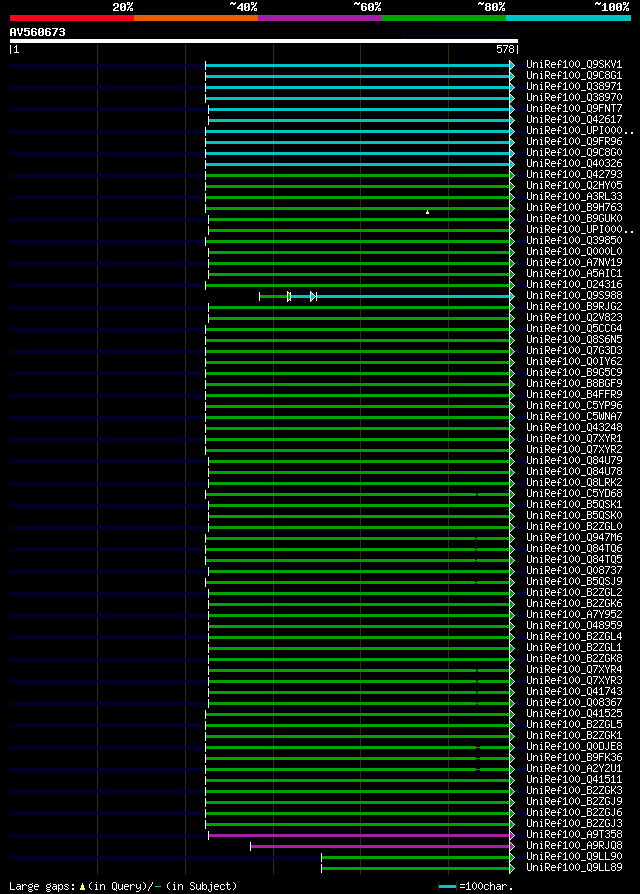The height and width of the screenshot is (894, 640).
Task: Select the UniRef100_B8BGF9 label
Action: click(574, 384)
